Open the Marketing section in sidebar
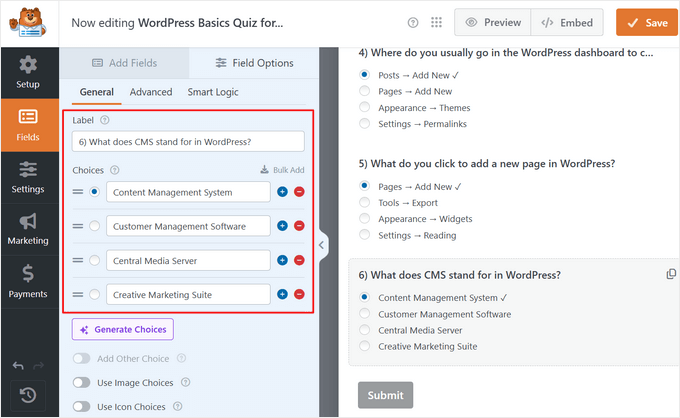 click(28, 229)
